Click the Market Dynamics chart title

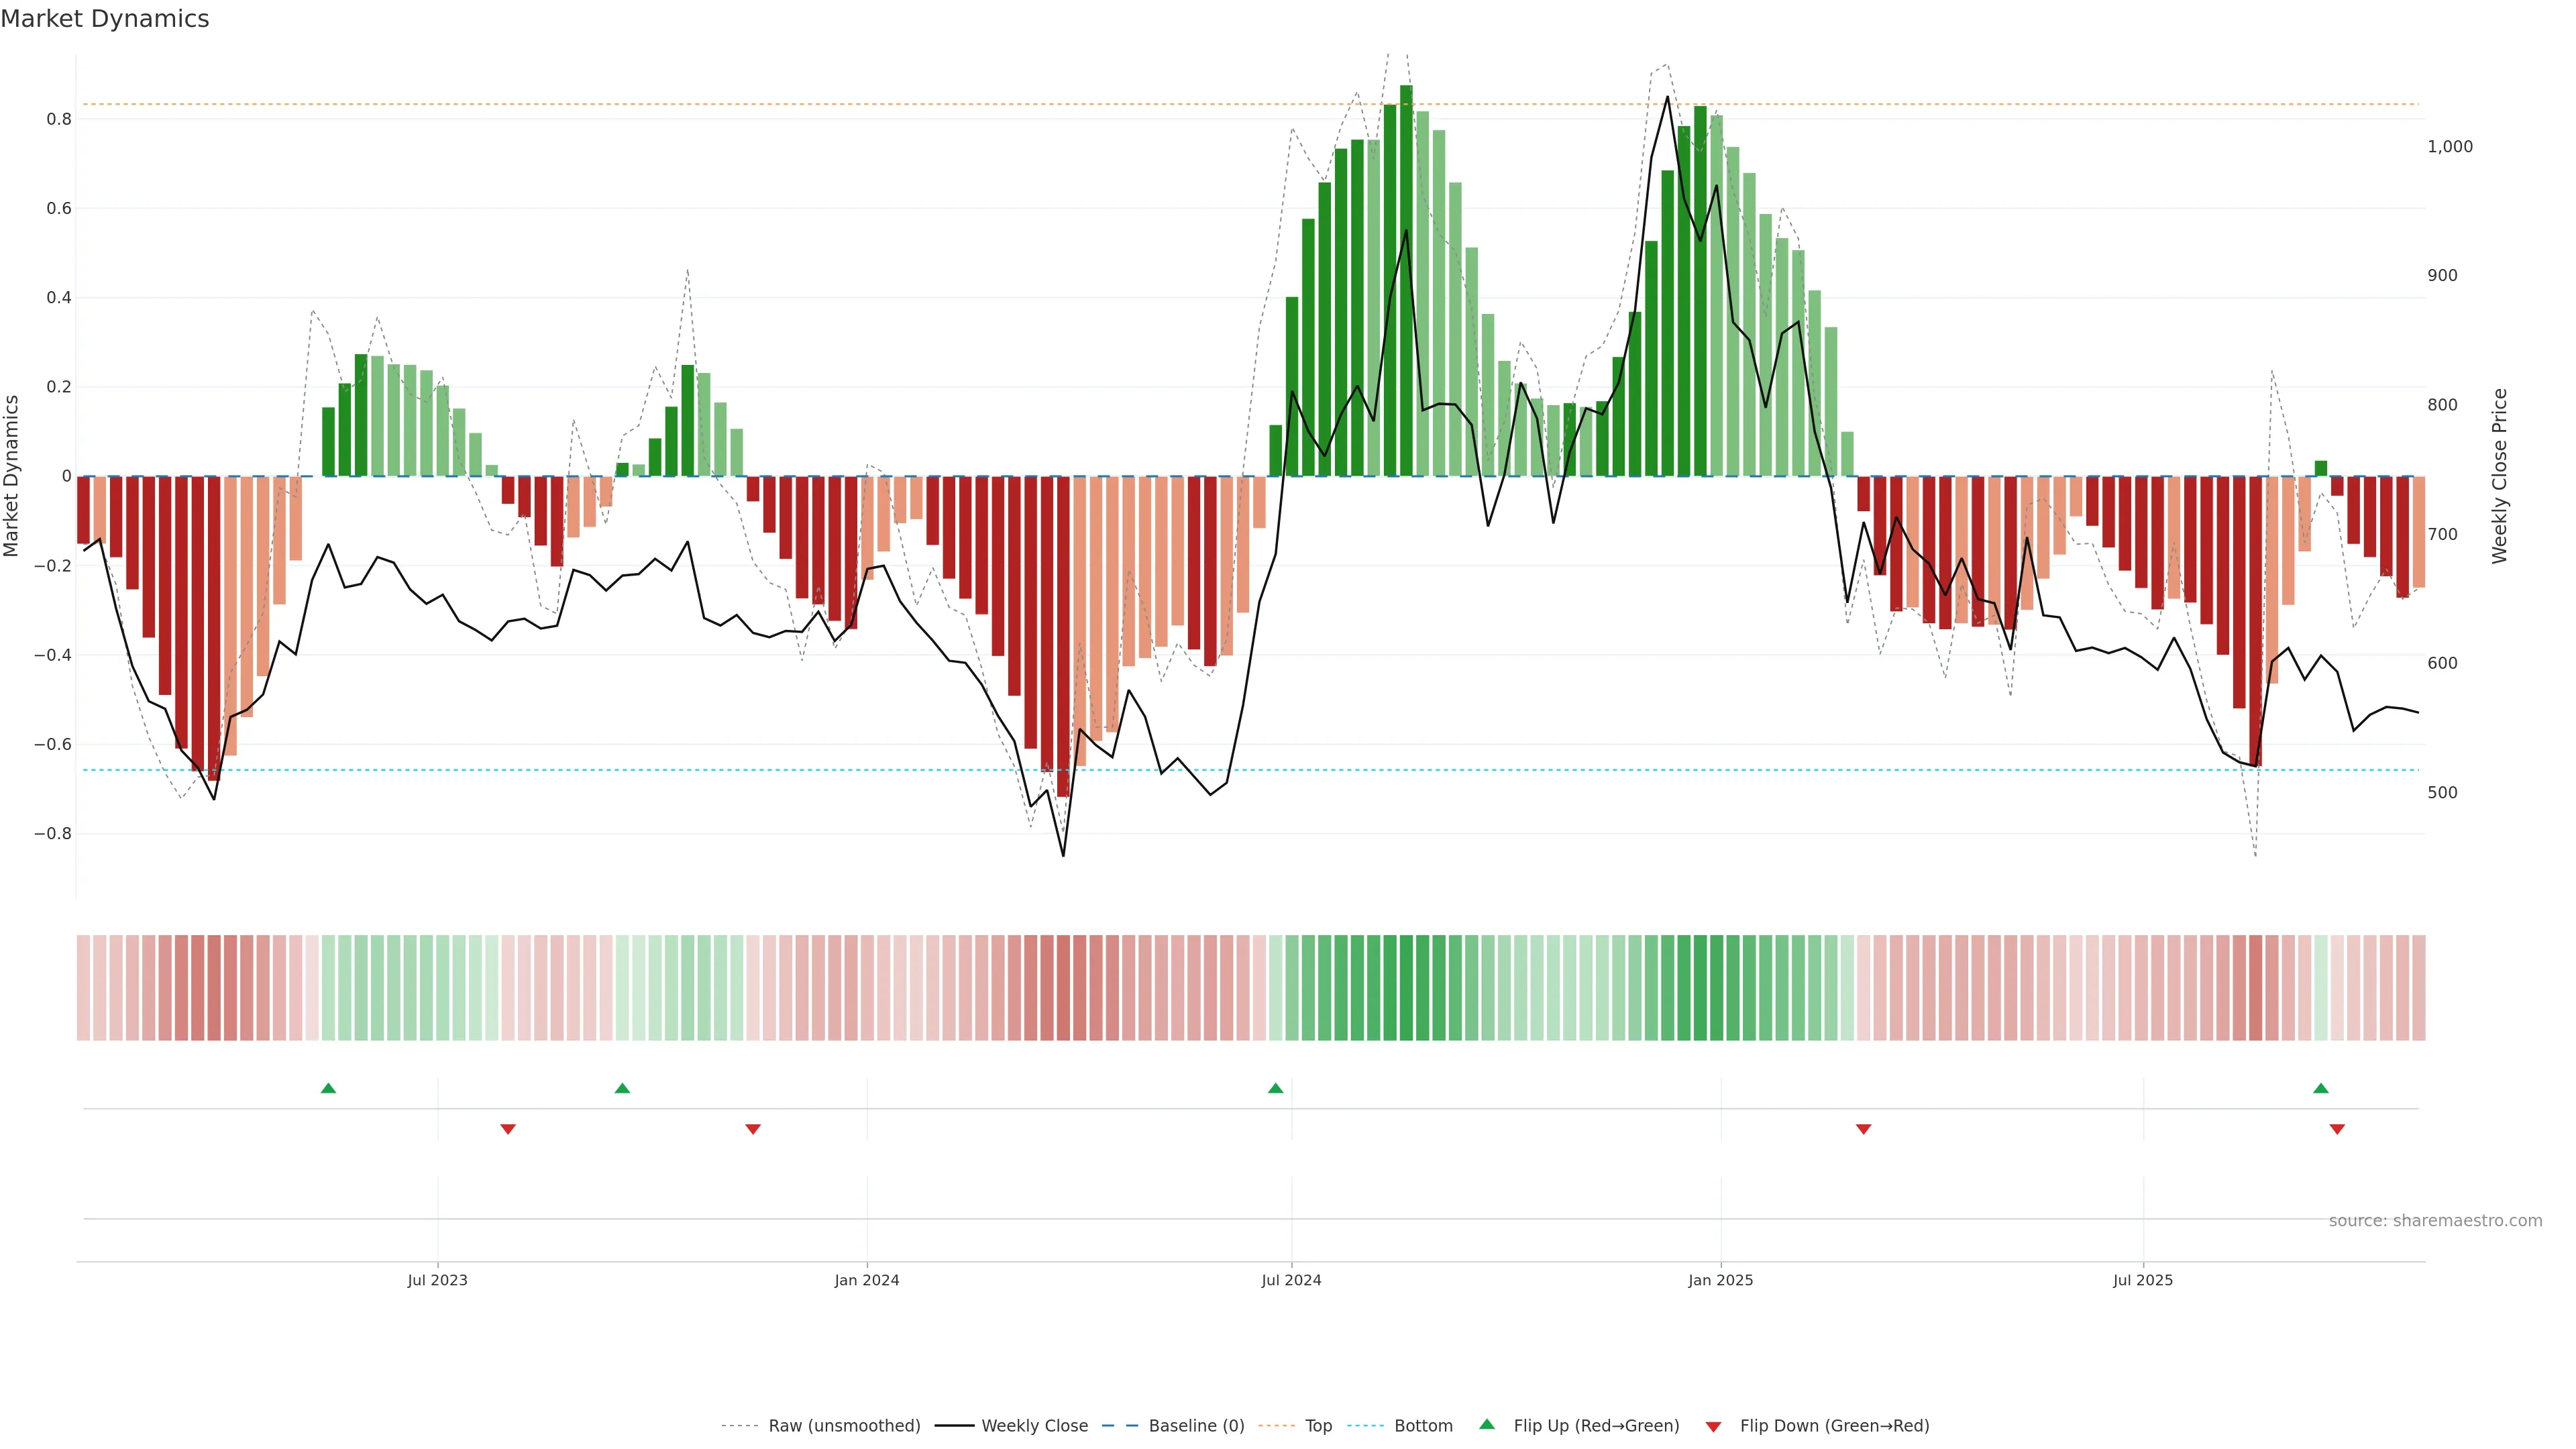105,19
